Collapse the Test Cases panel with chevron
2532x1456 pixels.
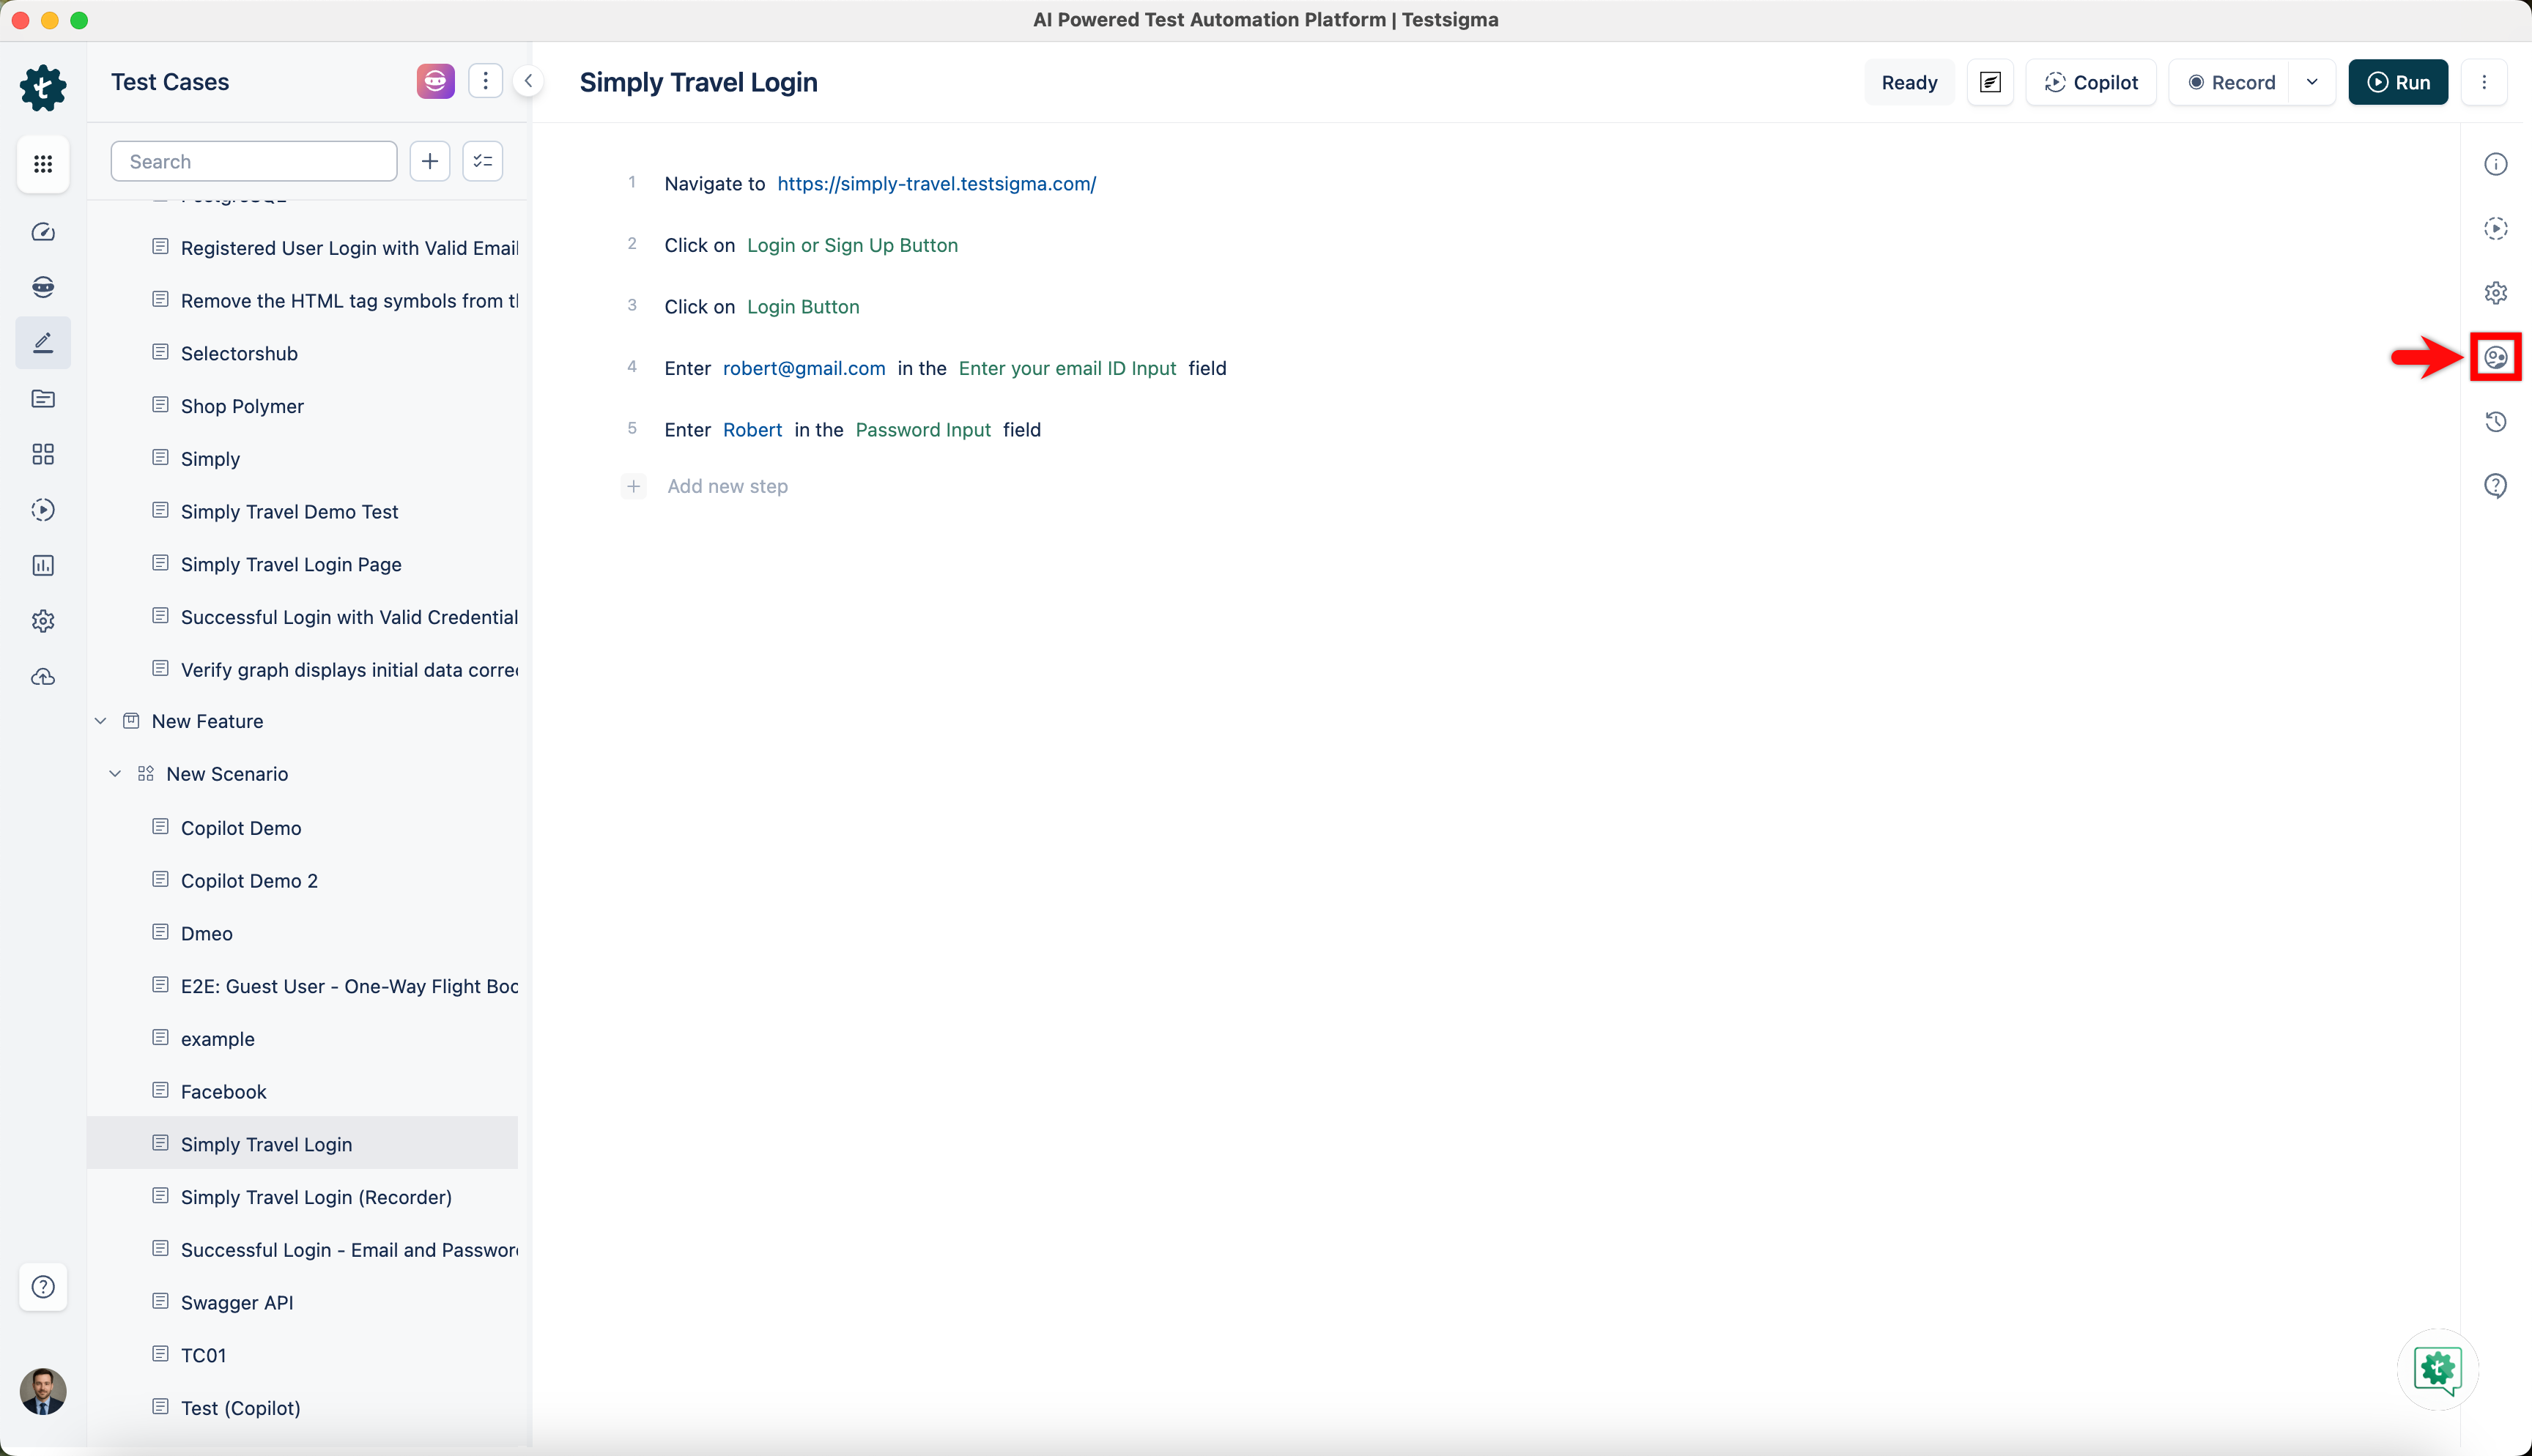coord(528,81)
